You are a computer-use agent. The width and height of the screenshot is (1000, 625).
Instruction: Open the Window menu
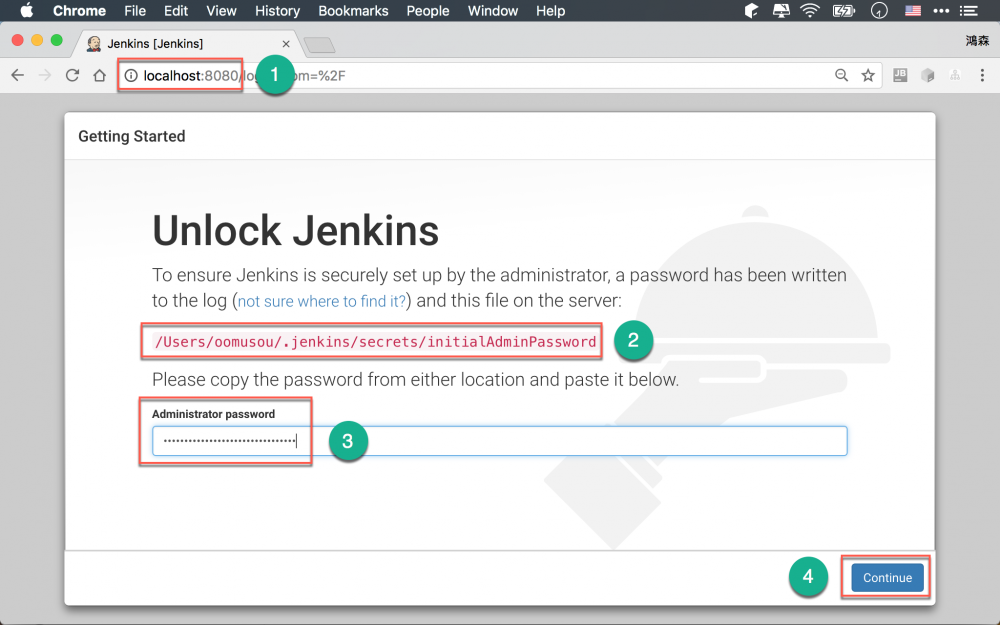(x=493, y=11)
